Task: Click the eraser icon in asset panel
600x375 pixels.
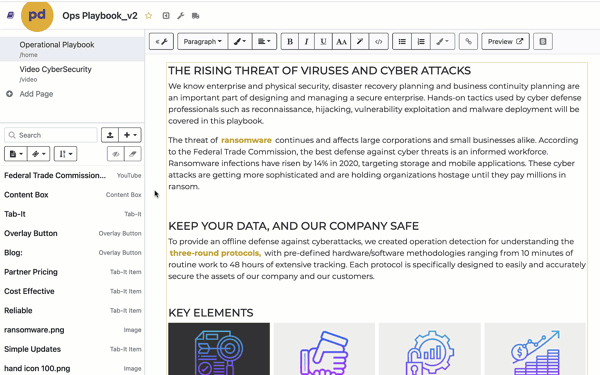Action: pyautogui.click(x=133, y=154)
